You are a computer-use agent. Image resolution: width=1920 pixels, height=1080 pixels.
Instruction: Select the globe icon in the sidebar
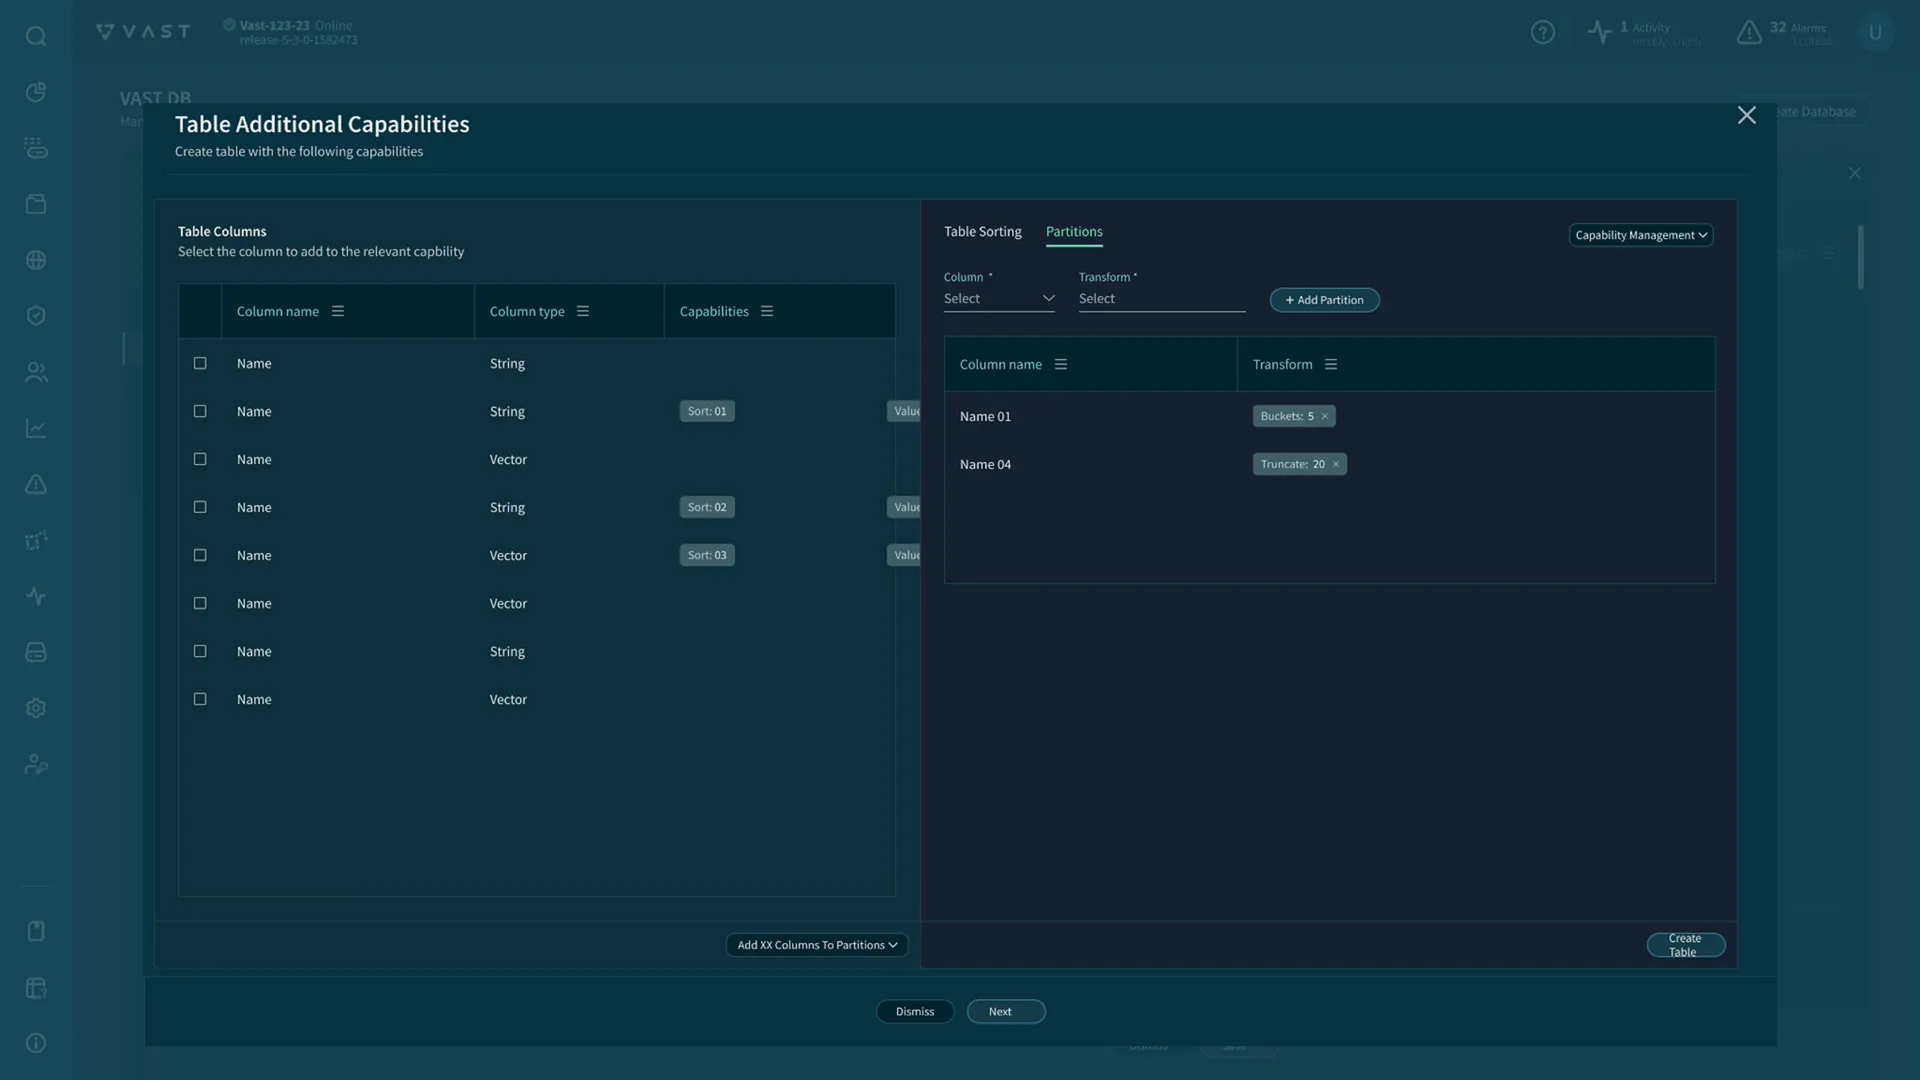(x=36, y=259)
